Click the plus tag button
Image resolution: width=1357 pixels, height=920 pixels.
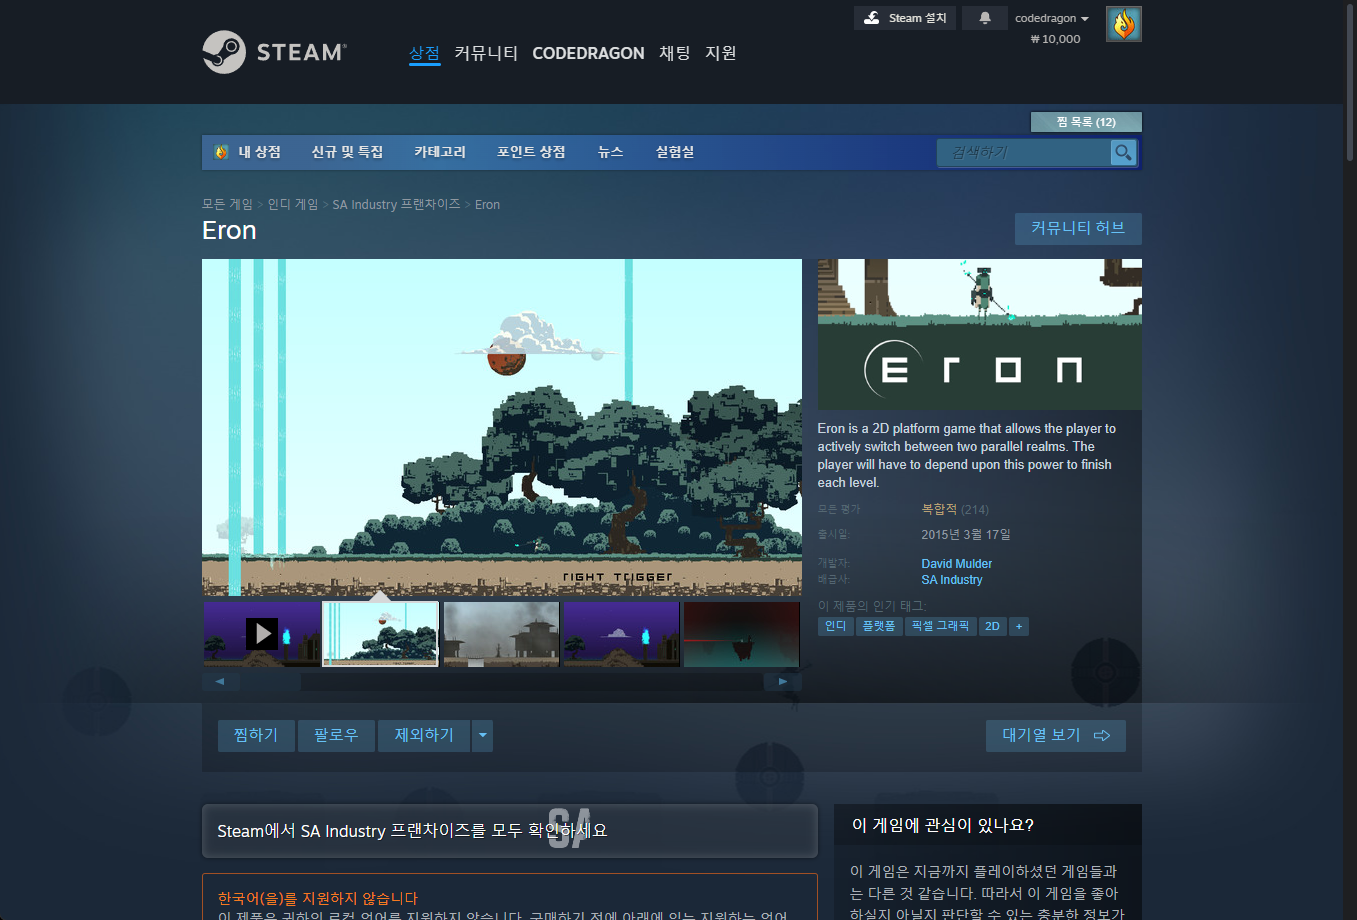pos(1019,626)
